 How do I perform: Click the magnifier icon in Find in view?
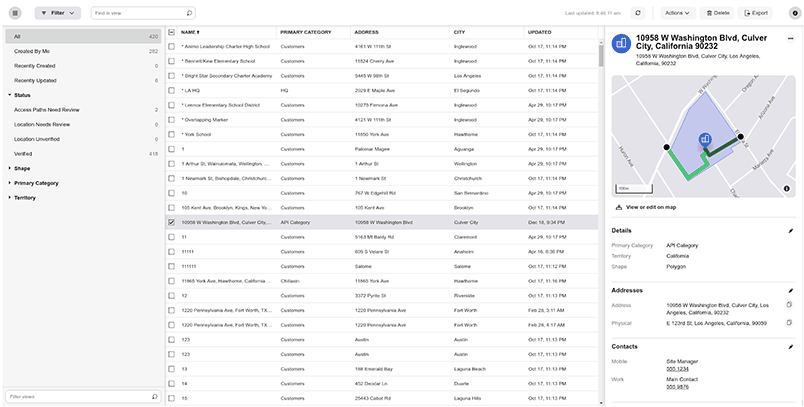[189, 13]
